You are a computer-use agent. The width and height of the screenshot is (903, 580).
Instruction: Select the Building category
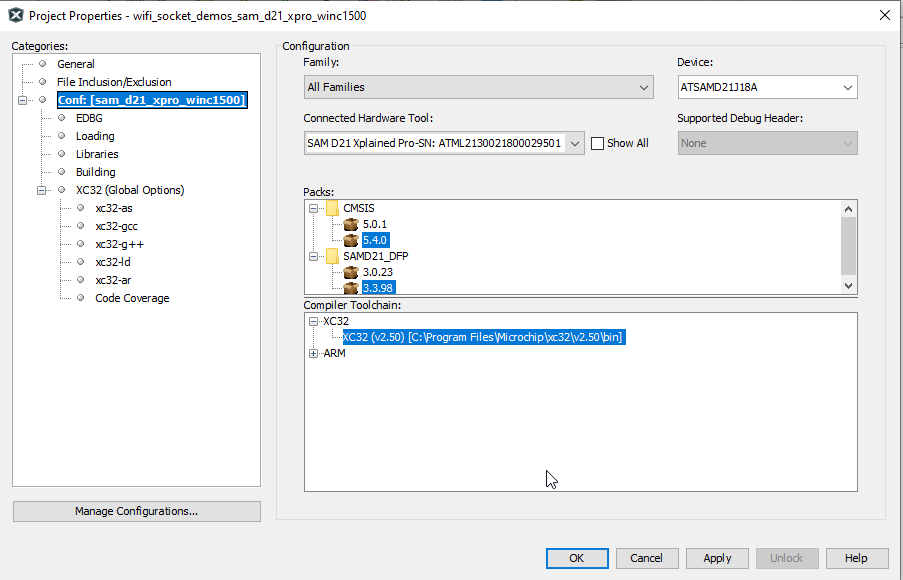point(95,172)
